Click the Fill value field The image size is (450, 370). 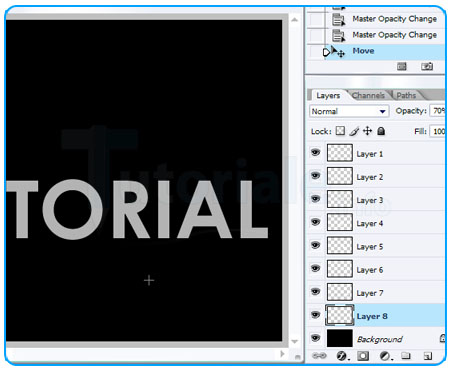click(438, 131)
